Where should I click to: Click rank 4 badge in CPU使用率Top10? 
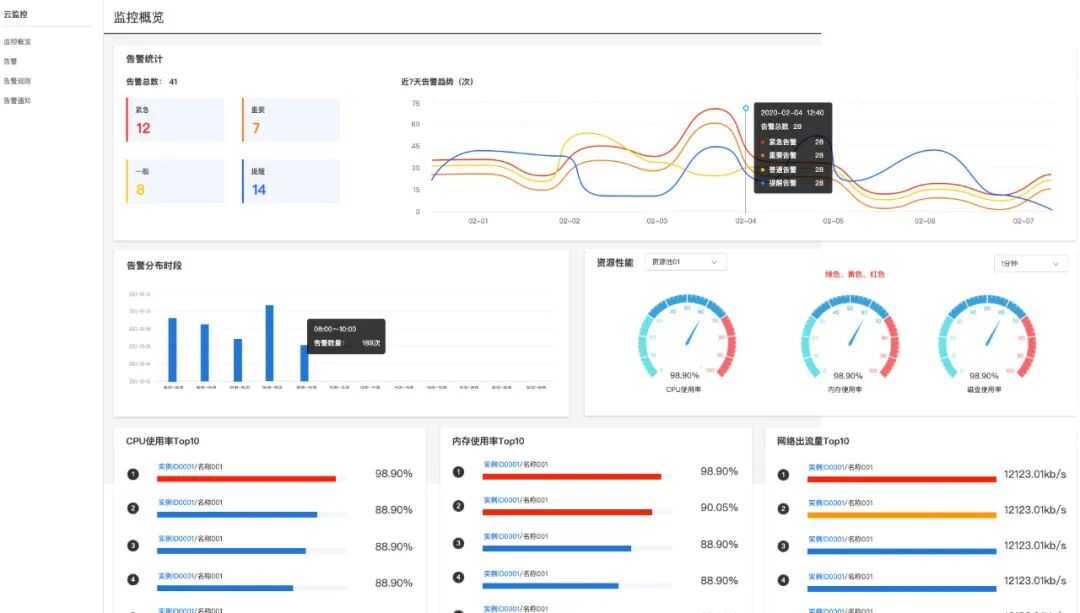133,580
